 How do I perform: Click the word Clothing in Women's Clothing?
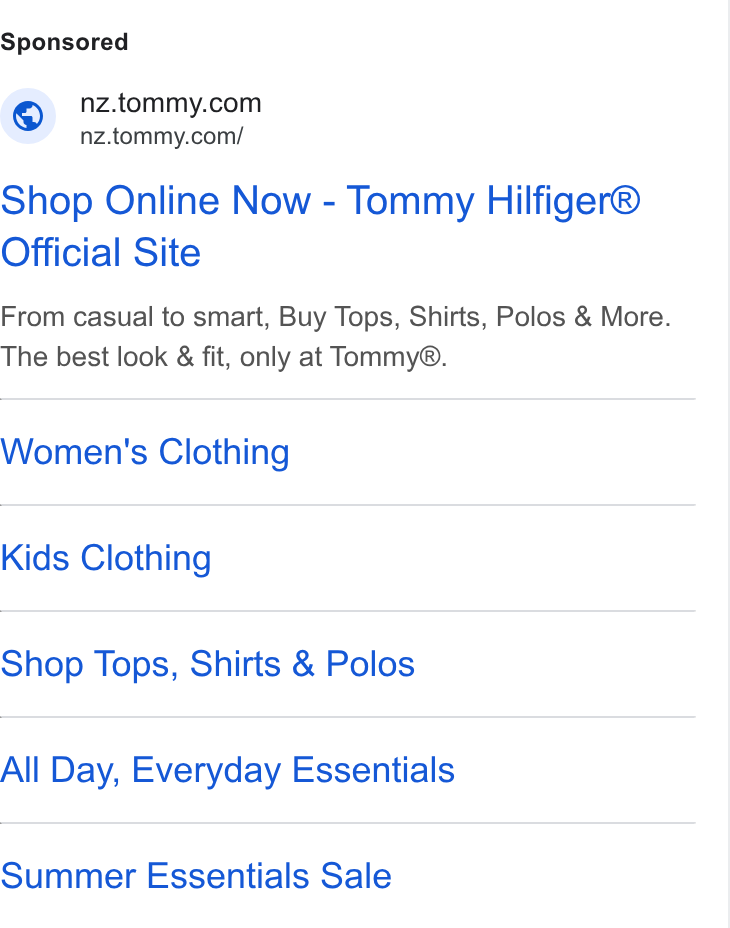[224, 452]
